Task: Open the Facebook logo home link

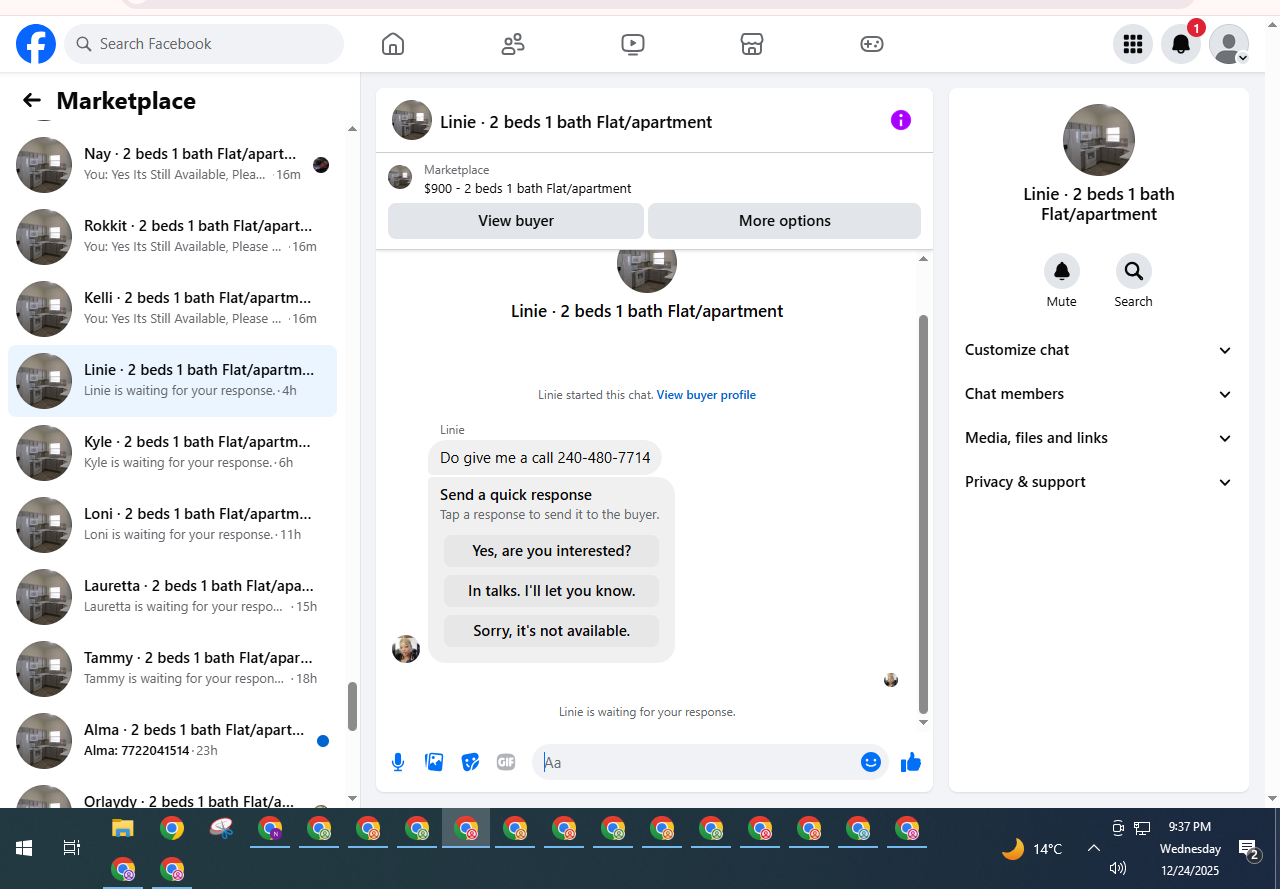Action: click(x=36, y=44)
